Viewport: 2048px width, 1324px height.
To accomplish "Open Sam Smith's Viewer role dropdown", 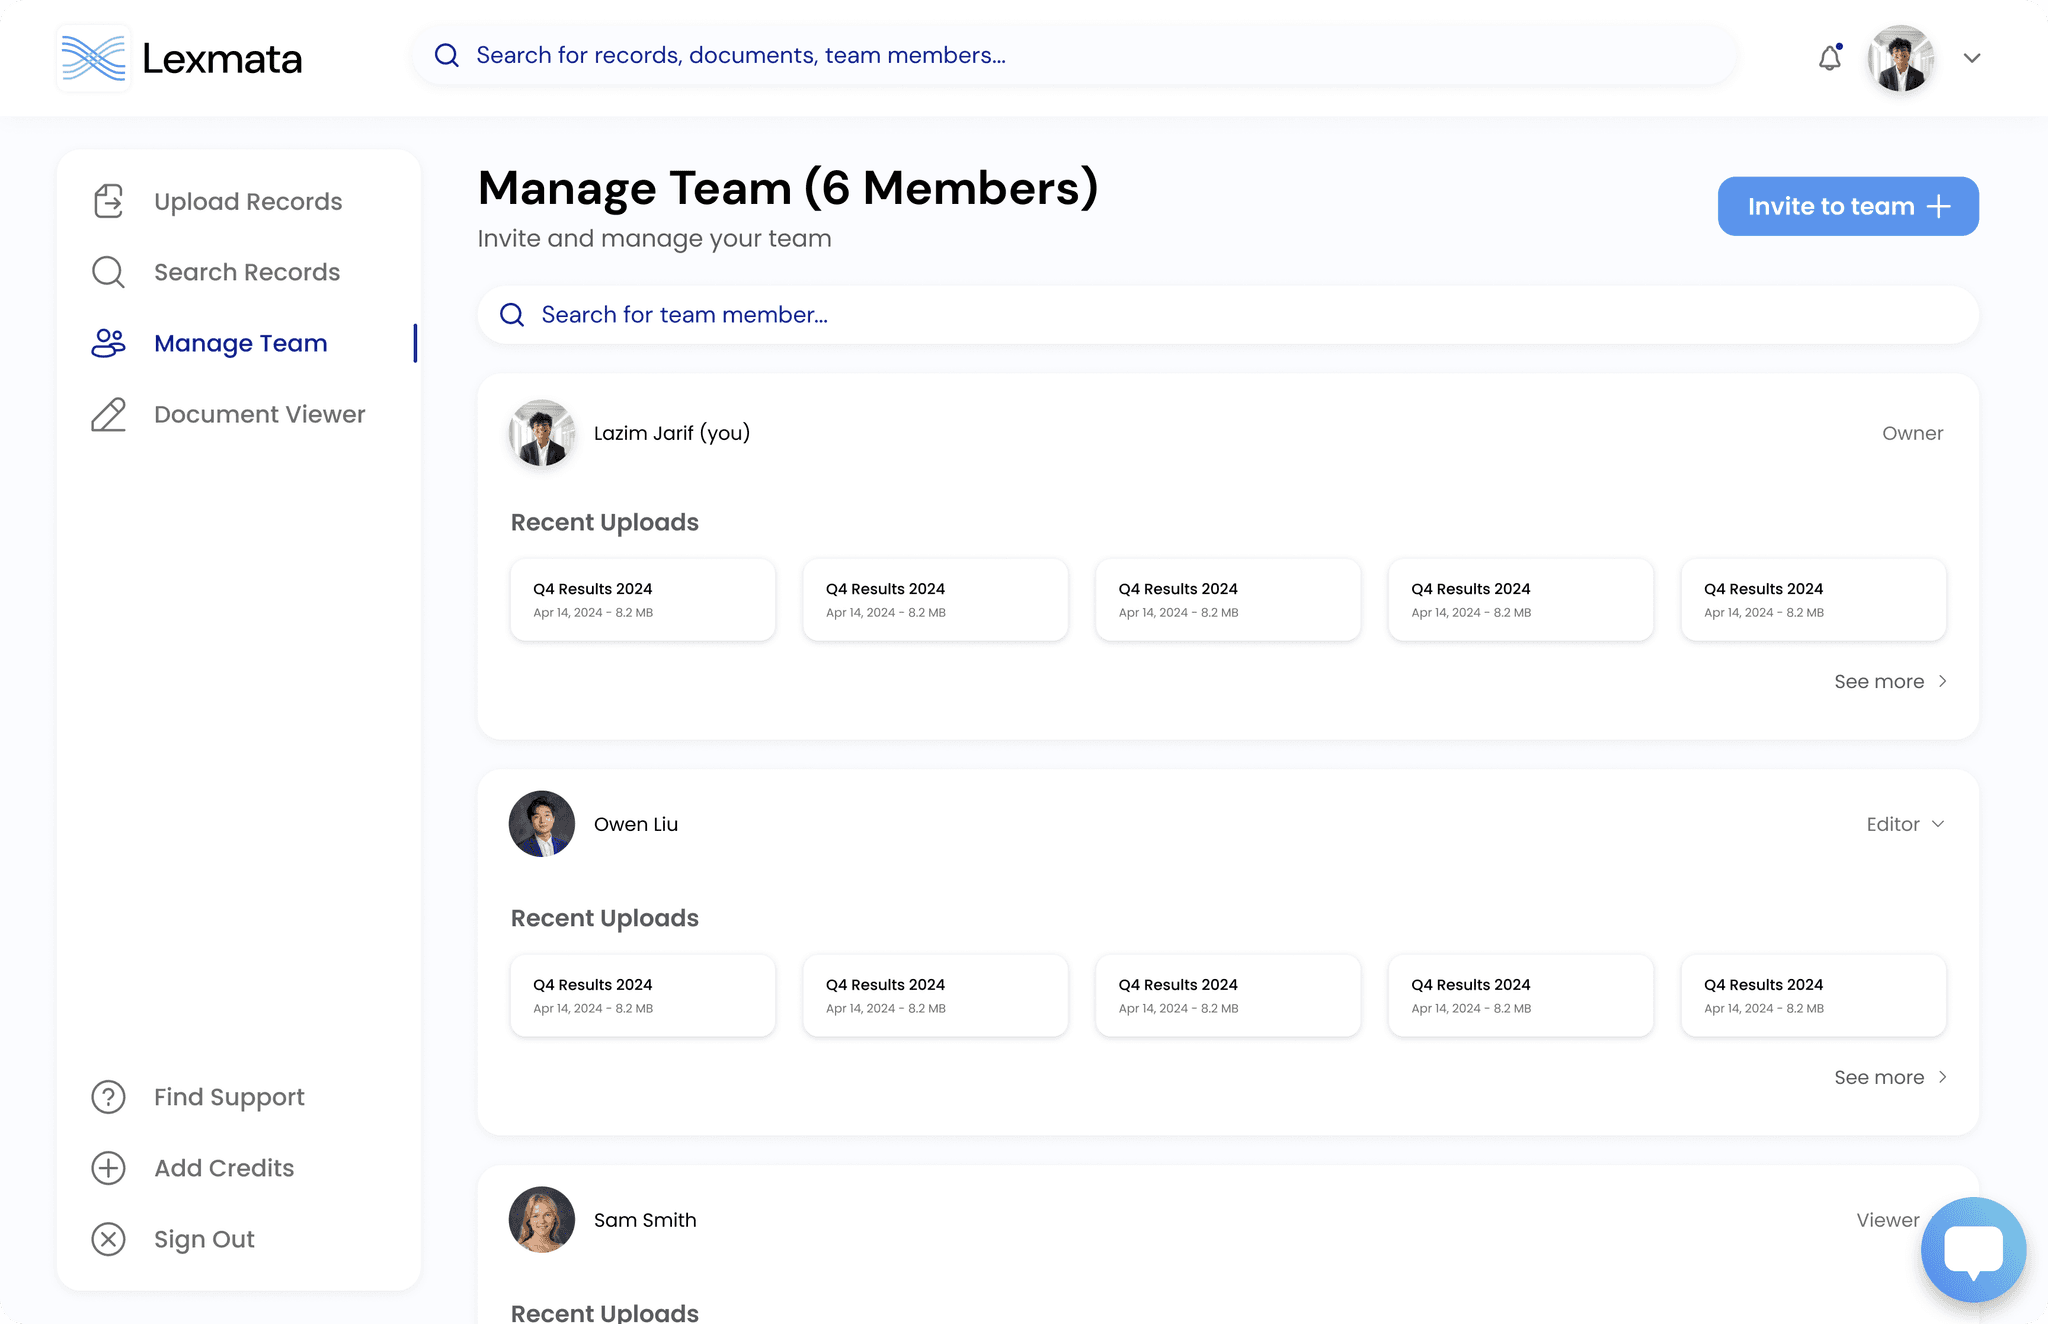I will click(1888, 1220).
